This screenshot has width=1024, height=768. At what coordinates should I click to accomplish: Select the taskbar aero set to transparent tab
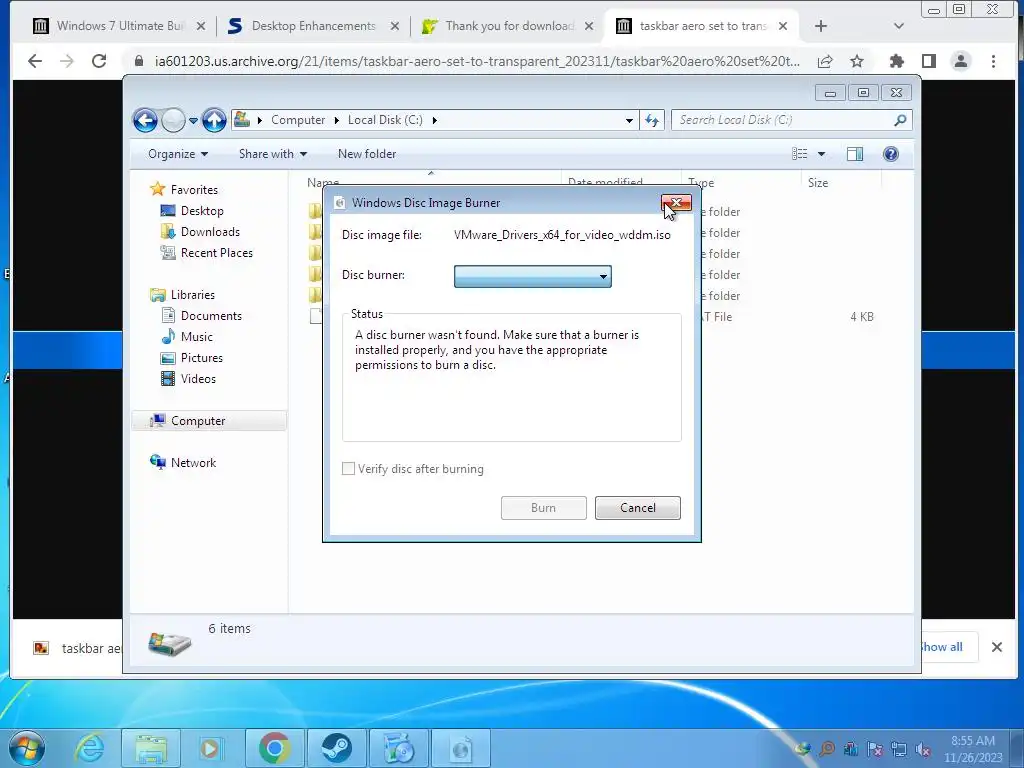703,26
